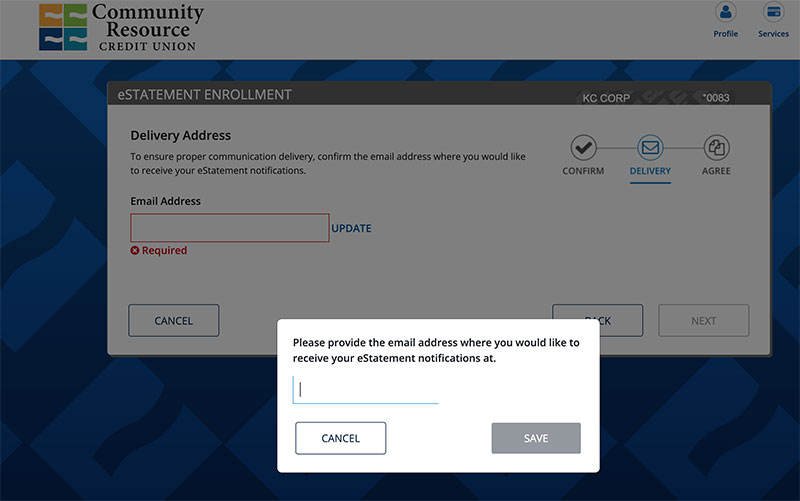
Task: Click the UPDATE link beside email field
Action: (352, 228)
